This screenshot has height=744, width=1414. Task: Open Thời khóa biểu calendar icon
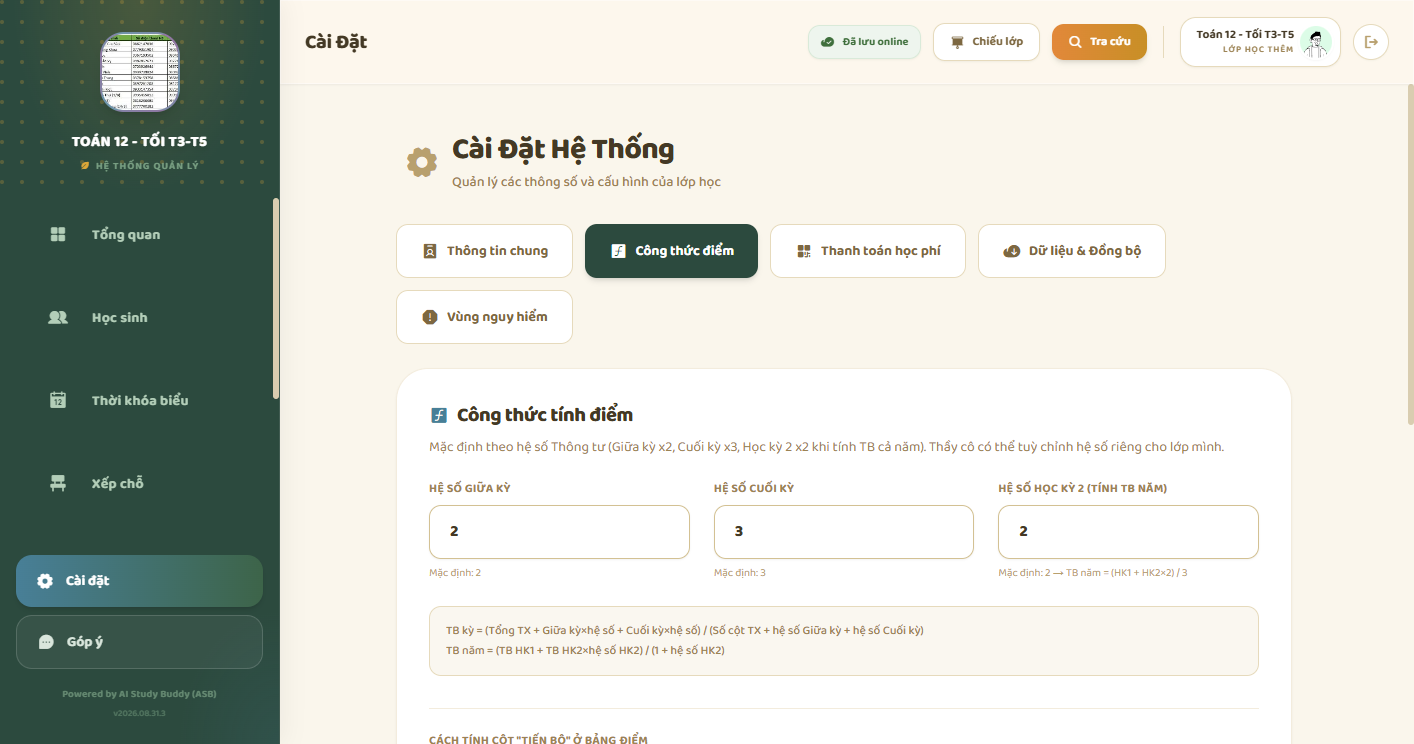point(58,400)
